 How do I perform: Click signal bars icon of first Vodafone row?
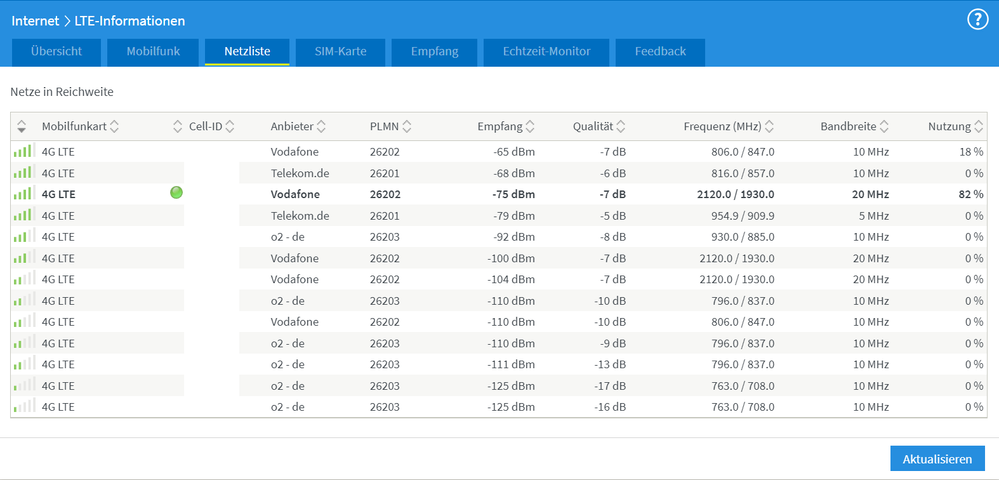23,151
